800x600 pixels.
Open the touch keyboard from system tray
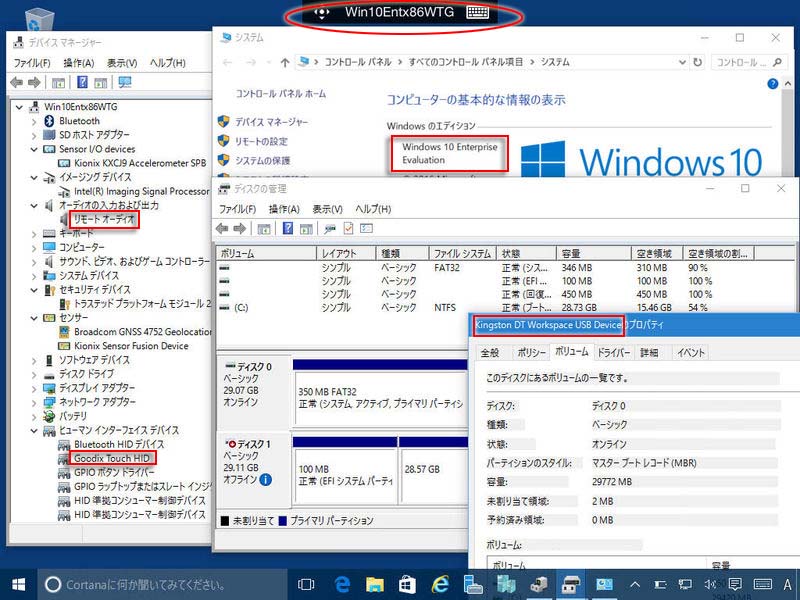coord(763,584)
